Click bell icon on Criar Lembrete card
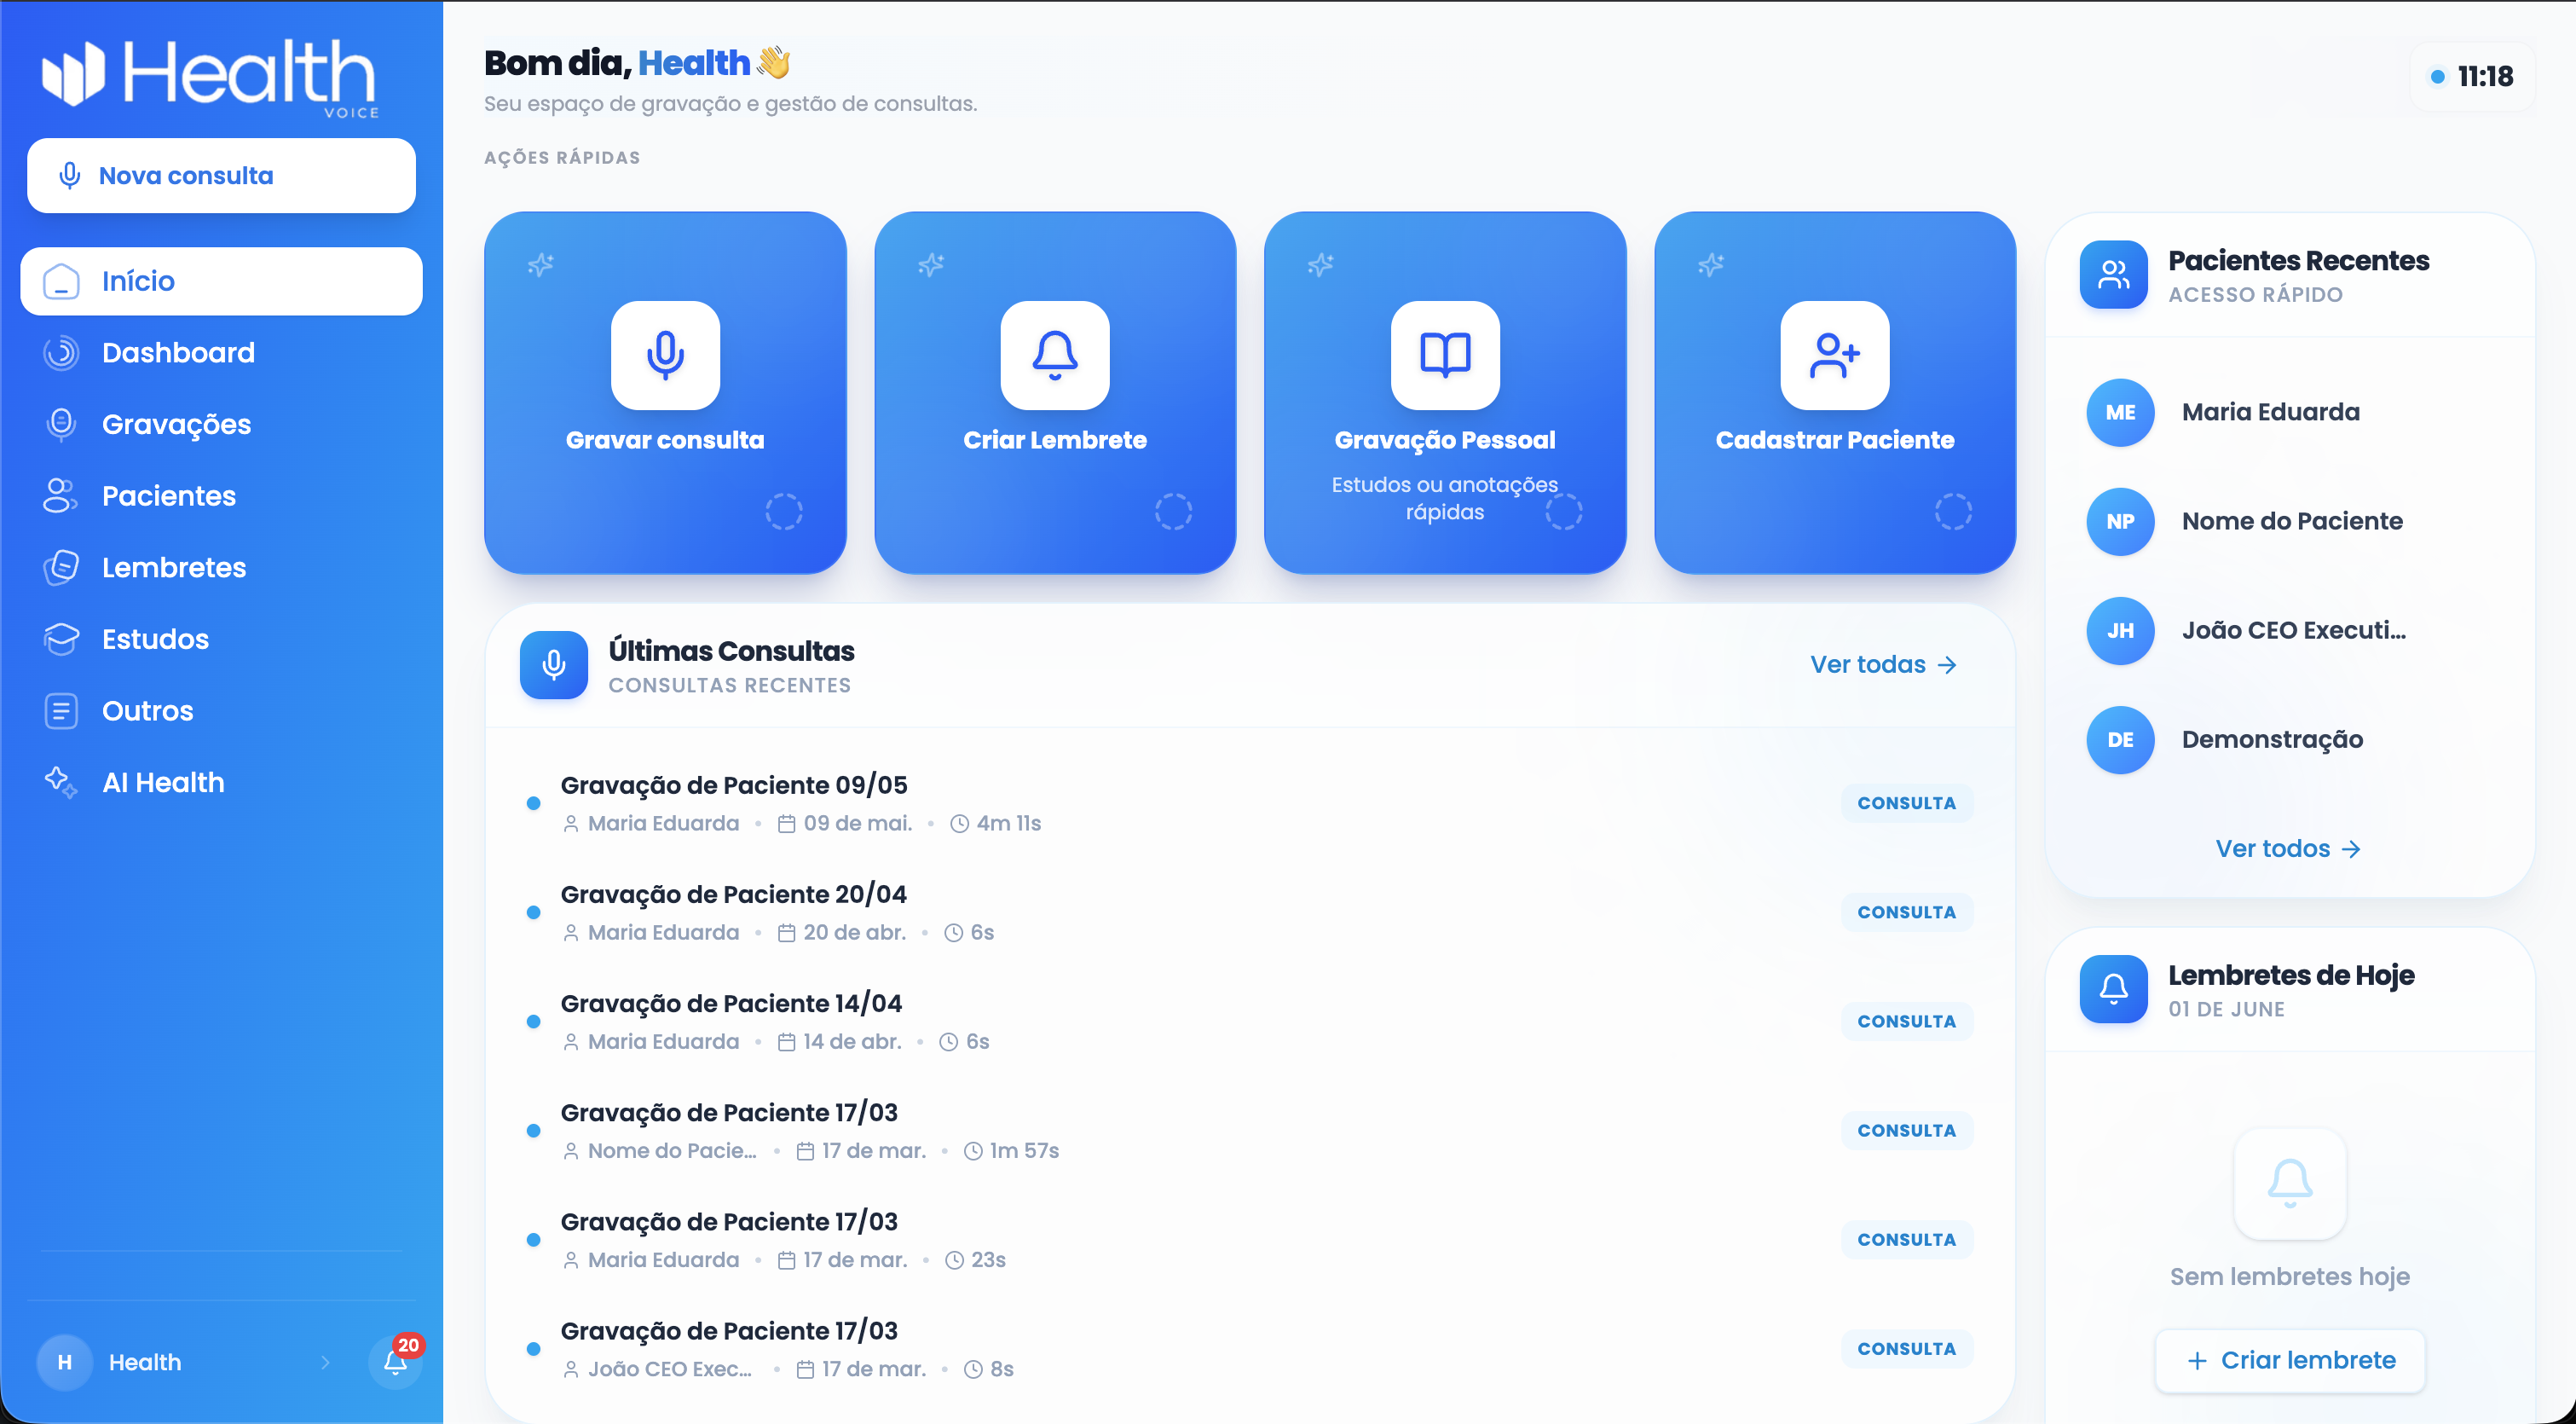The height and width of the screenshot is (1424, 2576). click(1055, 355)
